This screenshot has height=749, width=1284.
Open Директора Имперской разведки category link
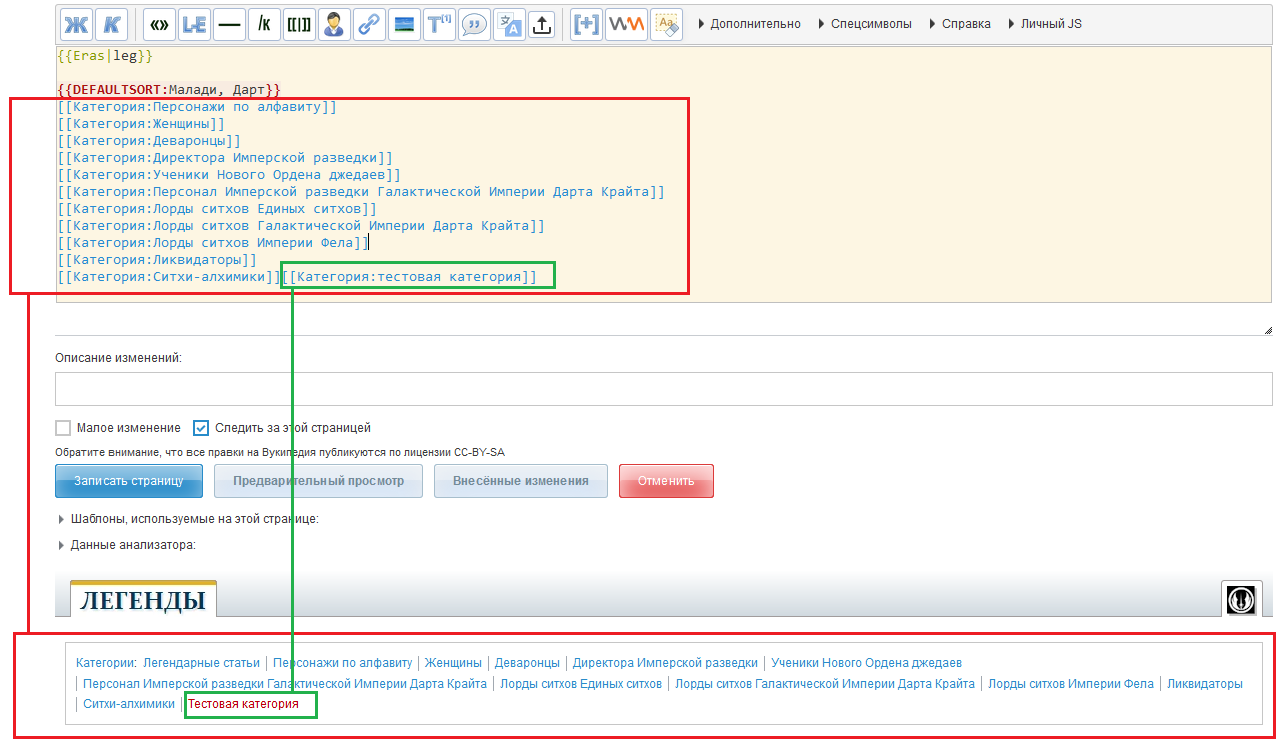[665, 662]
